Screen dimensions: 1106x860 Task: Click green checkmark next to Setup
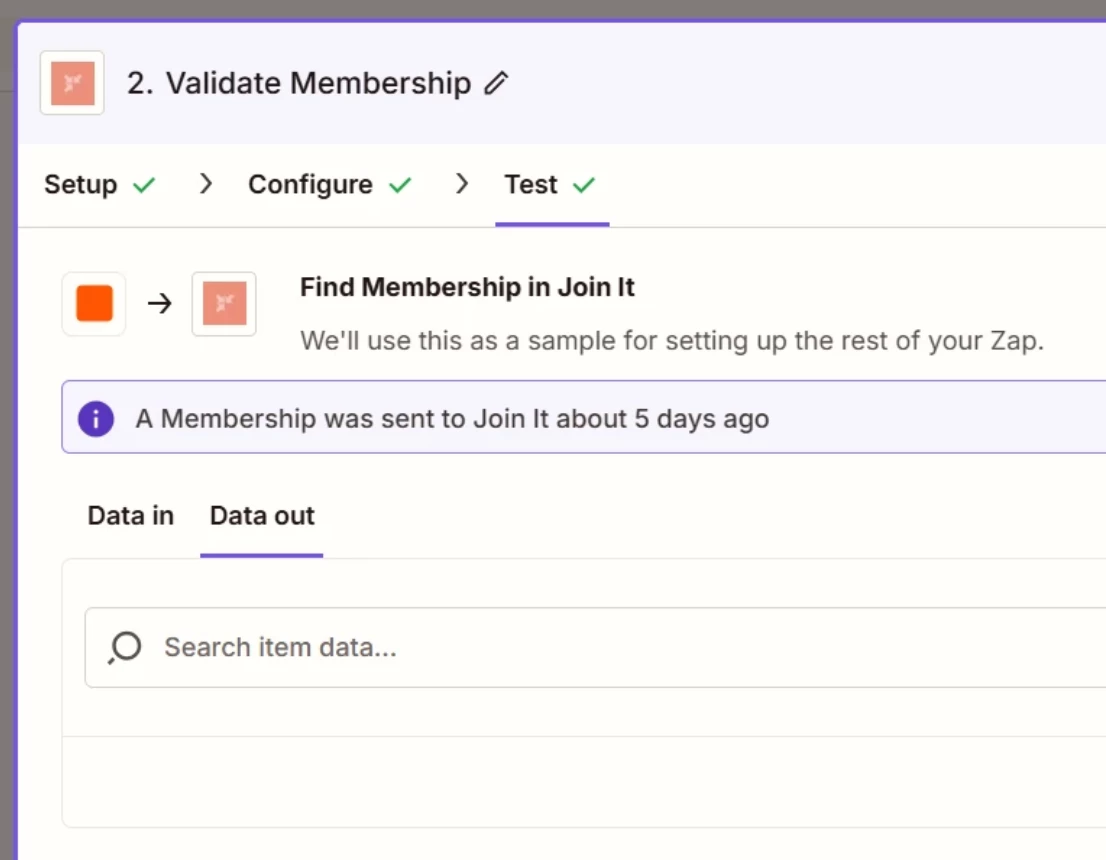coord(145,185)
